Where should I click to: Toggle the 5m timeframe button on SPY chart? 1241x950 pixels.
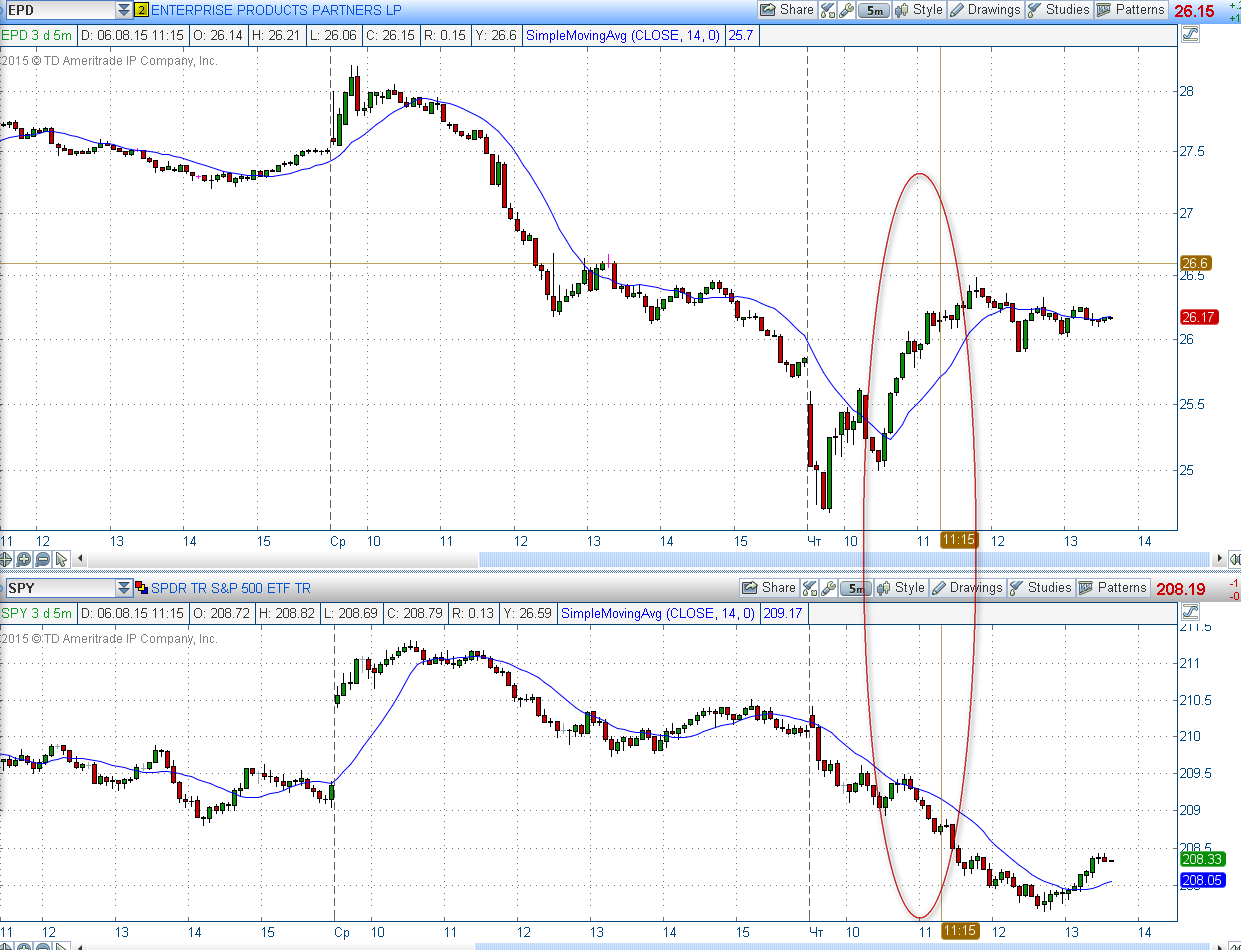[856, 588]
